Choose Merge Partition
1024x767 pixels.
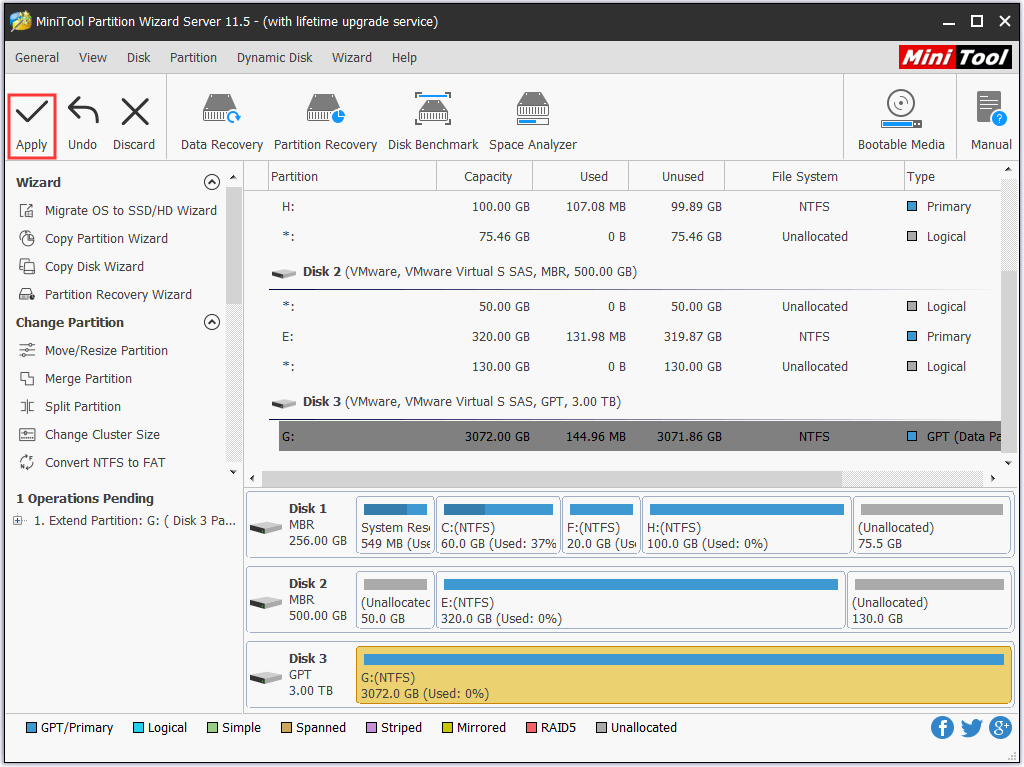(x=76, y=379)
